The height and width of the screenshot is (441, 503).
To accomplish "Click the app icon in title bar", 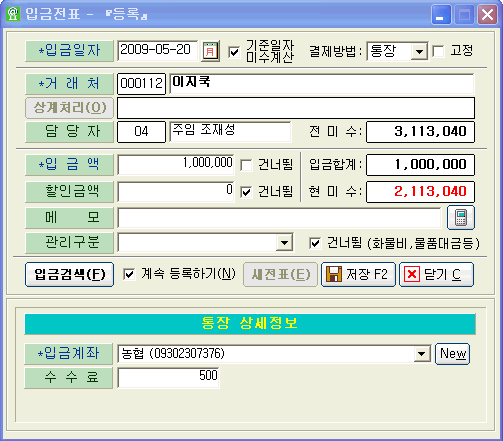I will pyautogui.click(x=13, y=14).
